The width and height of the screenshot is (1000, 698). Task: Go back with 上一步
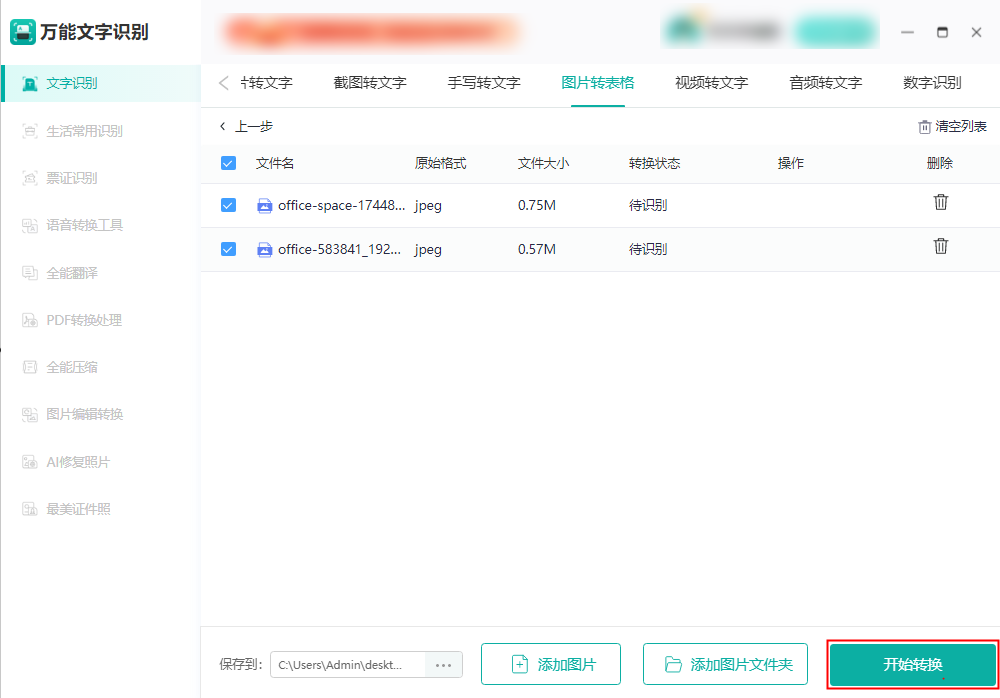246,126
